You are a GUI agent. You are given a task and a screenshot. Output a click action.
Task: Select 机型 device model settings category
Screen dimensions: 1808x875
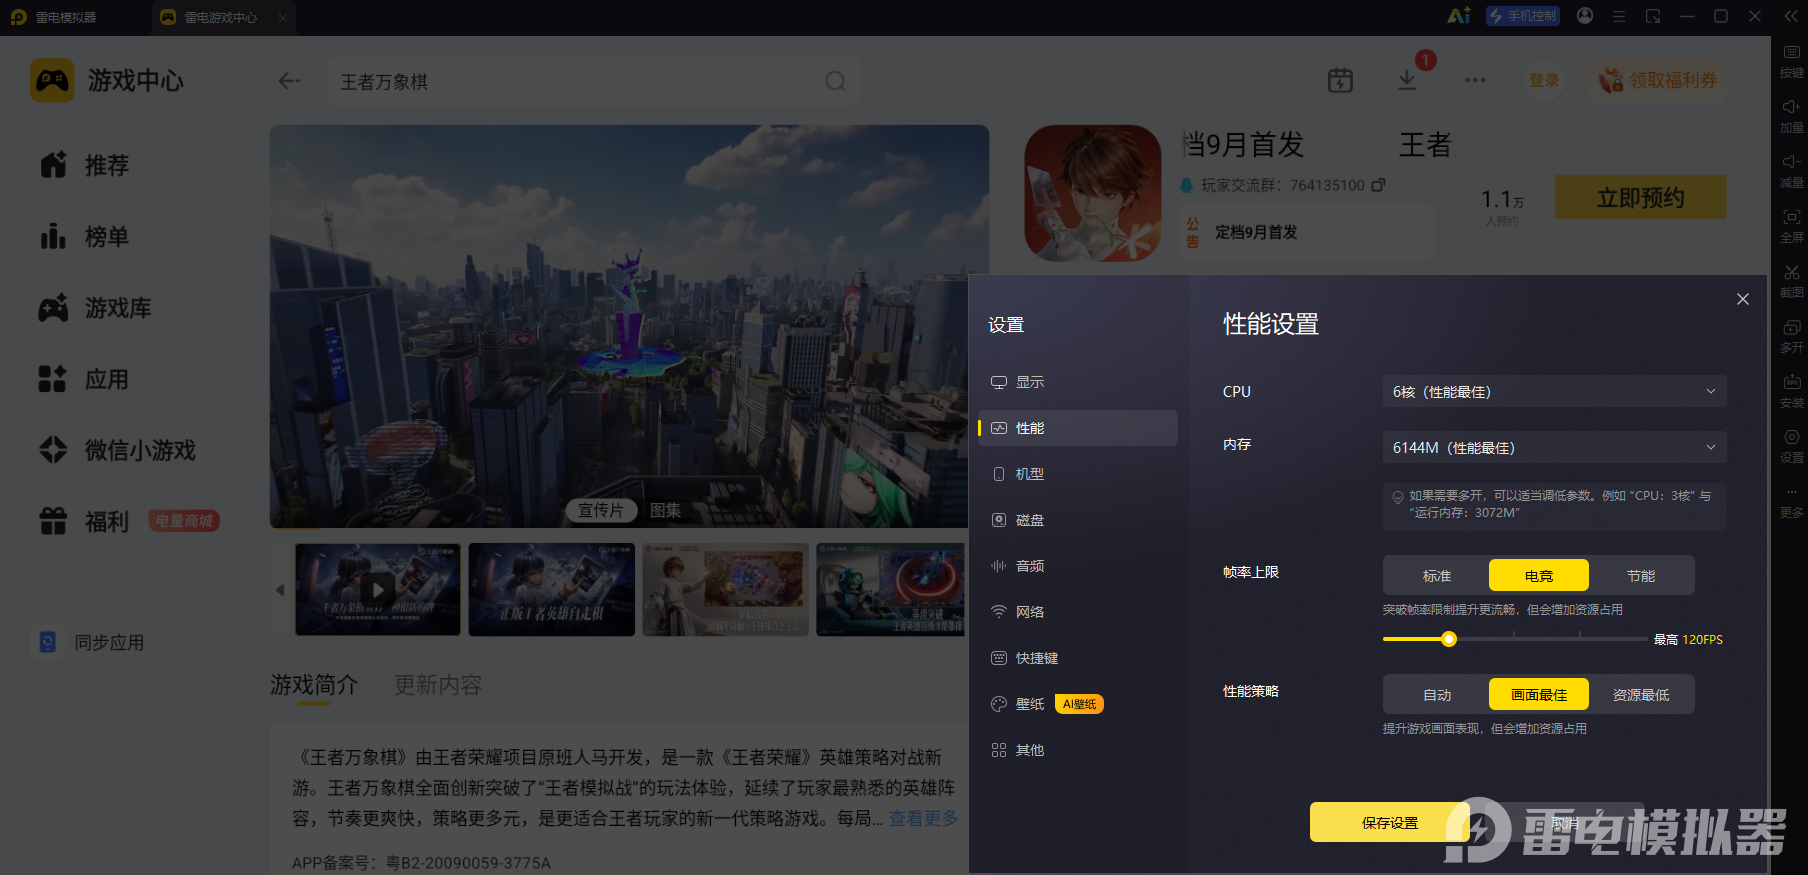coord(1078,474)
